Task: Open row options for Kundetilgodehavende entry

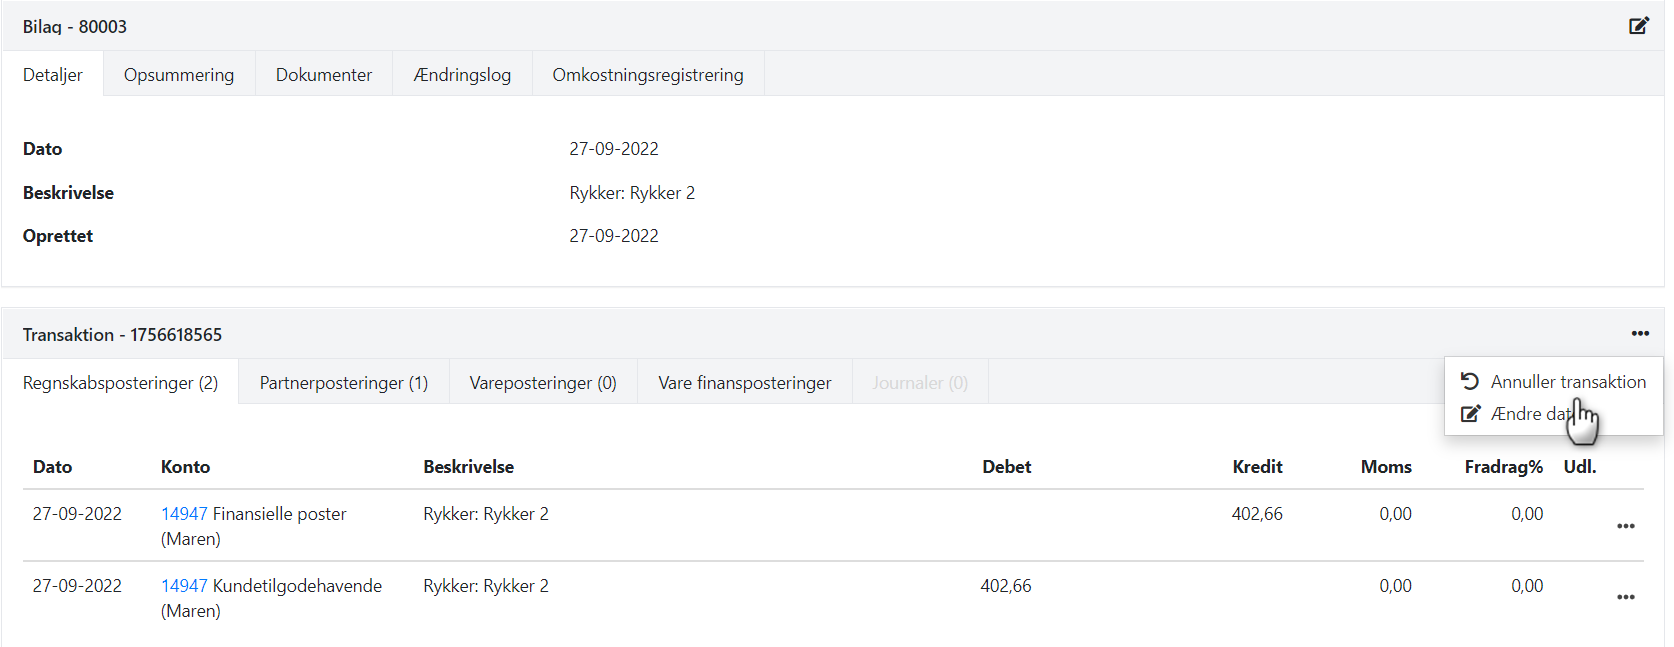Action: pyautogui.click(x=1626, y=598)
